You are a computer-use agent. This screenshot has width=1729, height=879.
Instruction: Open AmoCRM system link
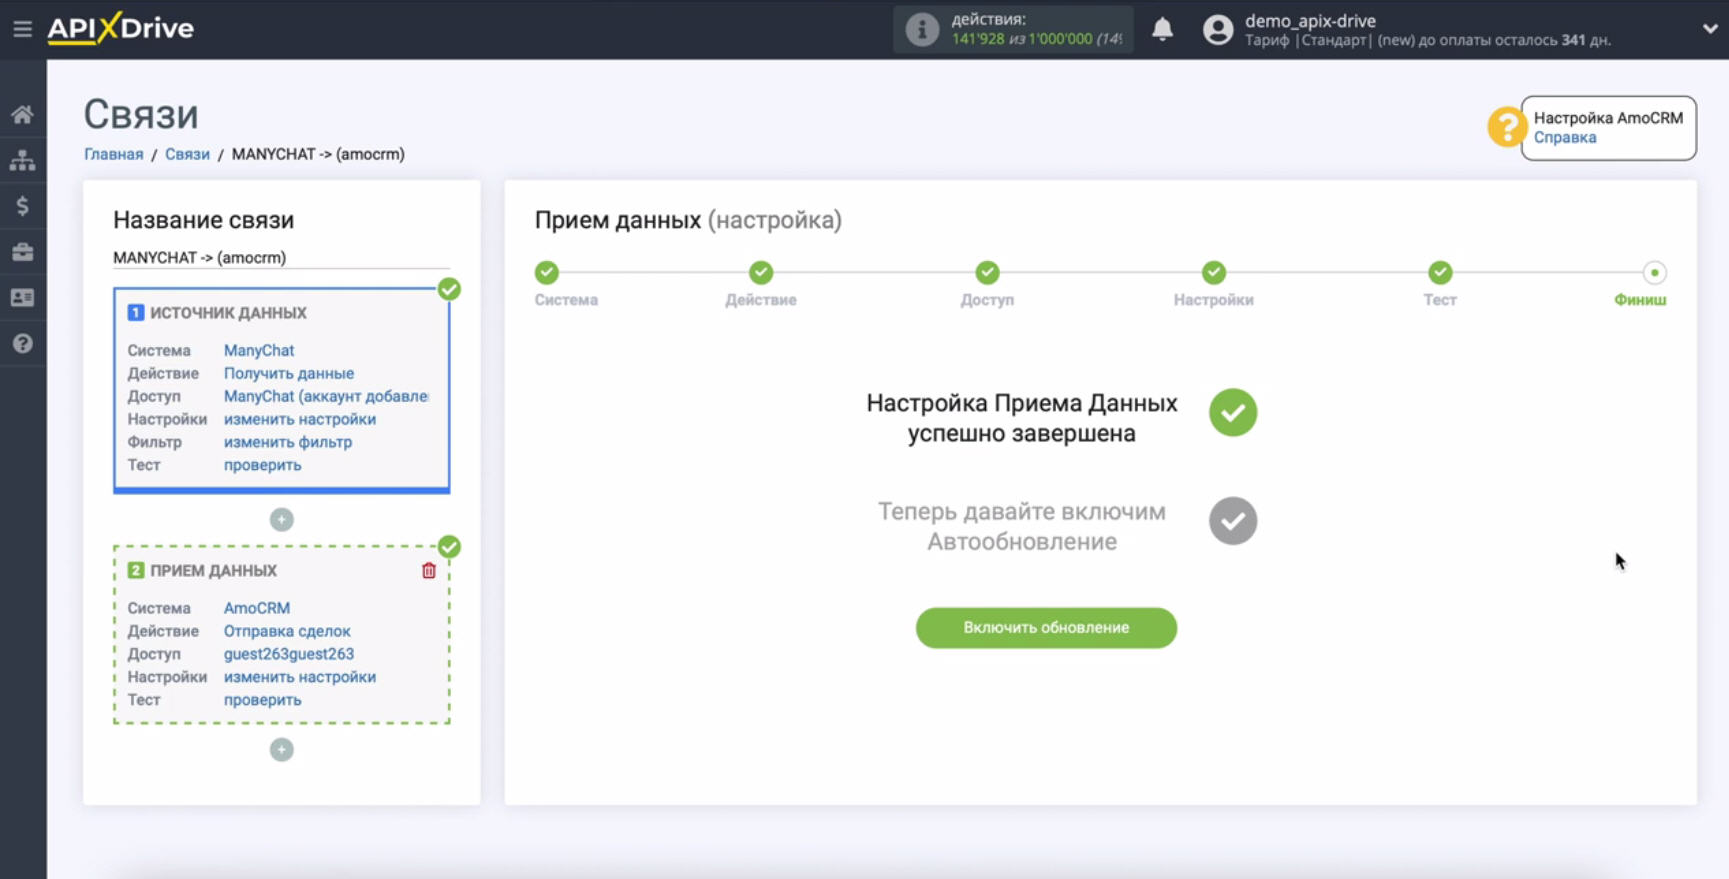(257, 609)
